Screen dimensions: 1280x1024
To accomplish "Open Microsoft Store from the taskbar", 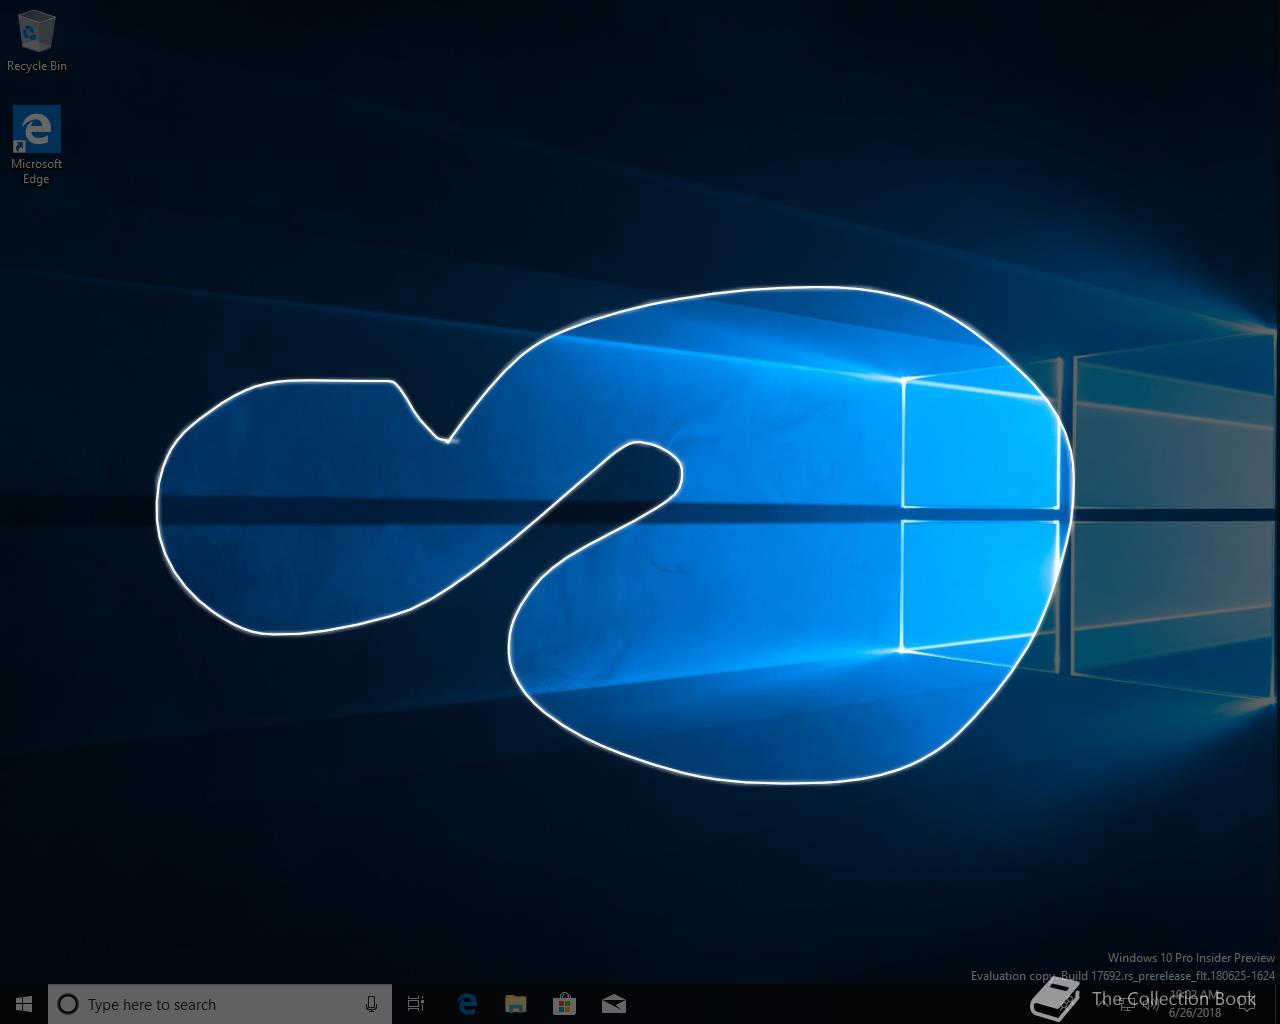I will click(x=565, y=1004).
